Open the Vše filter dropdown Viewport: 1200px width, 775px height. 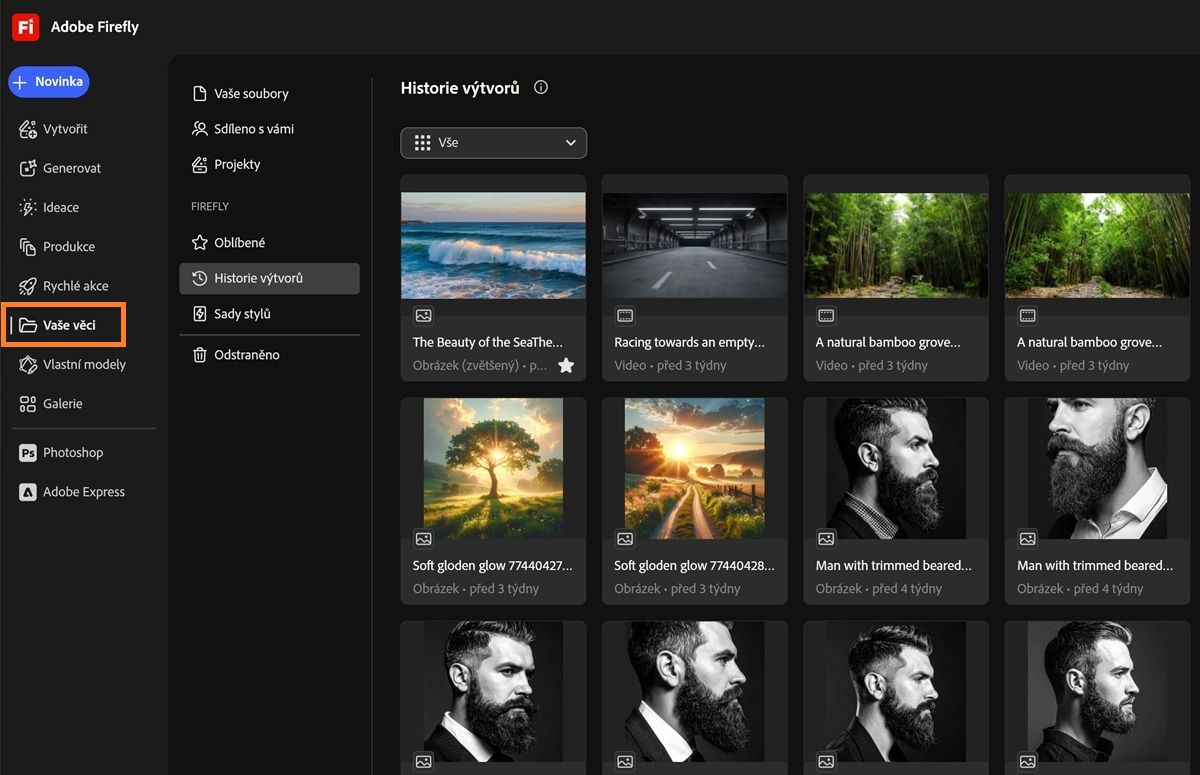tap(494, 142)
